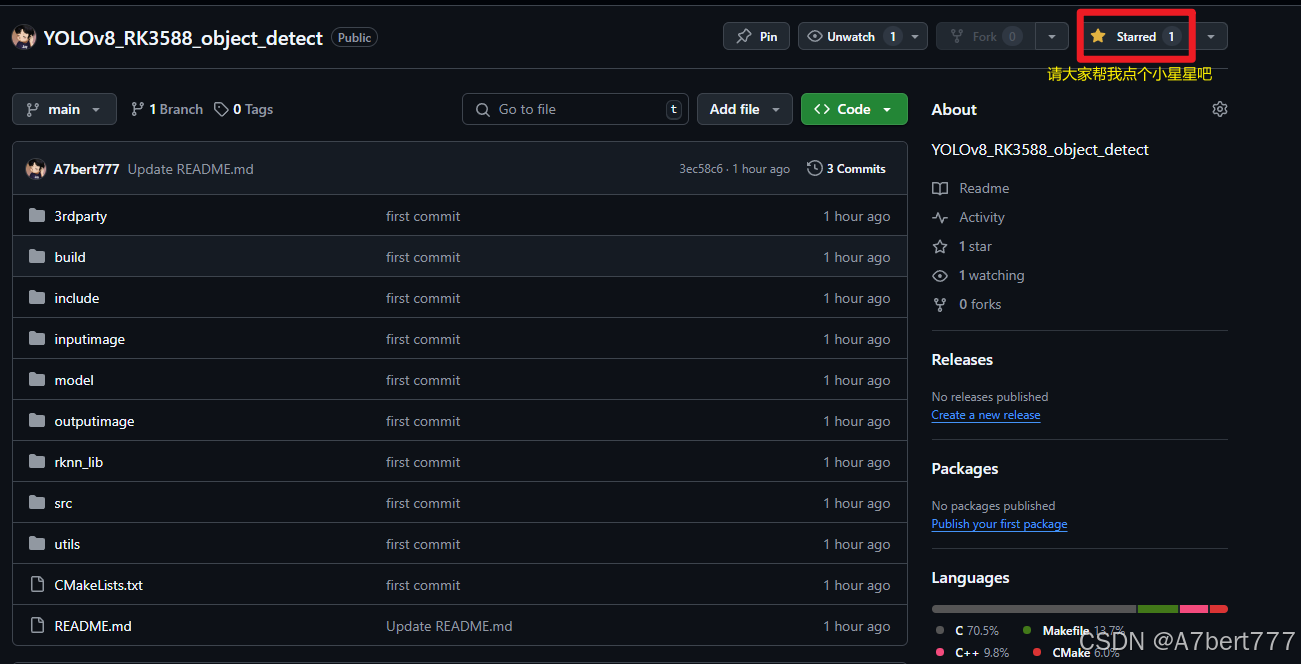This screenshot has height=664, width=1301.
Task: Open A7bert777 author link in commit bar
Action: tap(87, 169)
